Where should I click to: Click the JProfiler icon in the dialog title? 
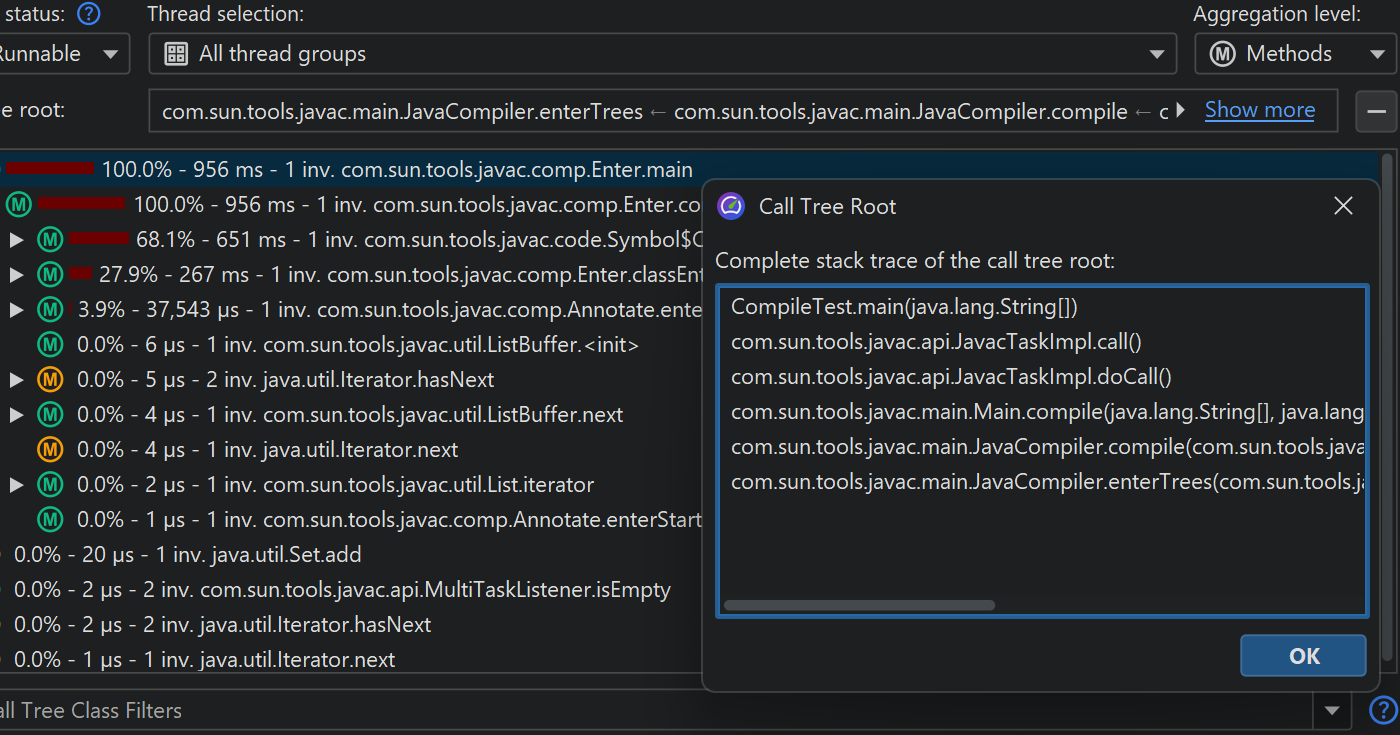(731, 206)
